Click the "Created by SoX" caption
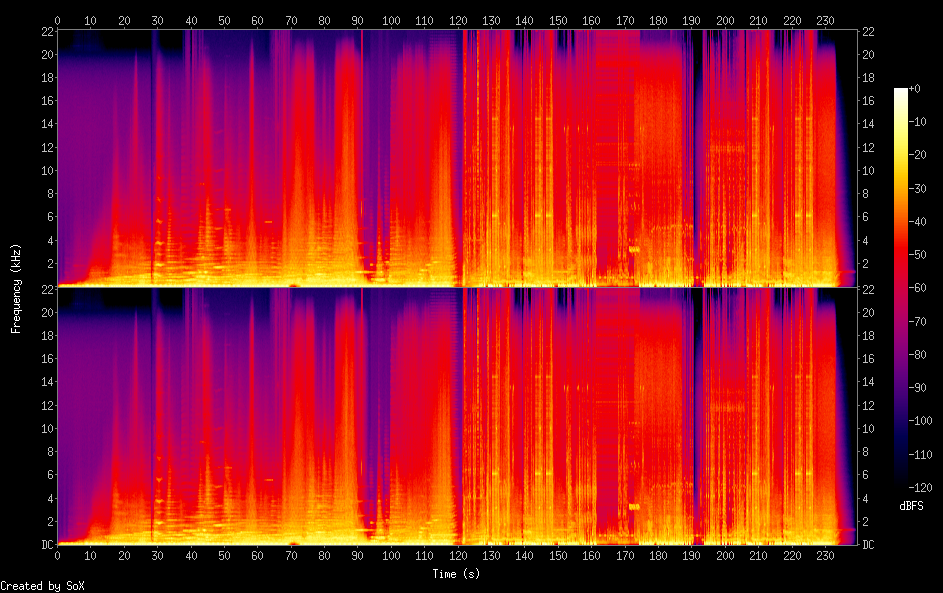The height and width of the screenshot is (593, 943). coord(42,586)
